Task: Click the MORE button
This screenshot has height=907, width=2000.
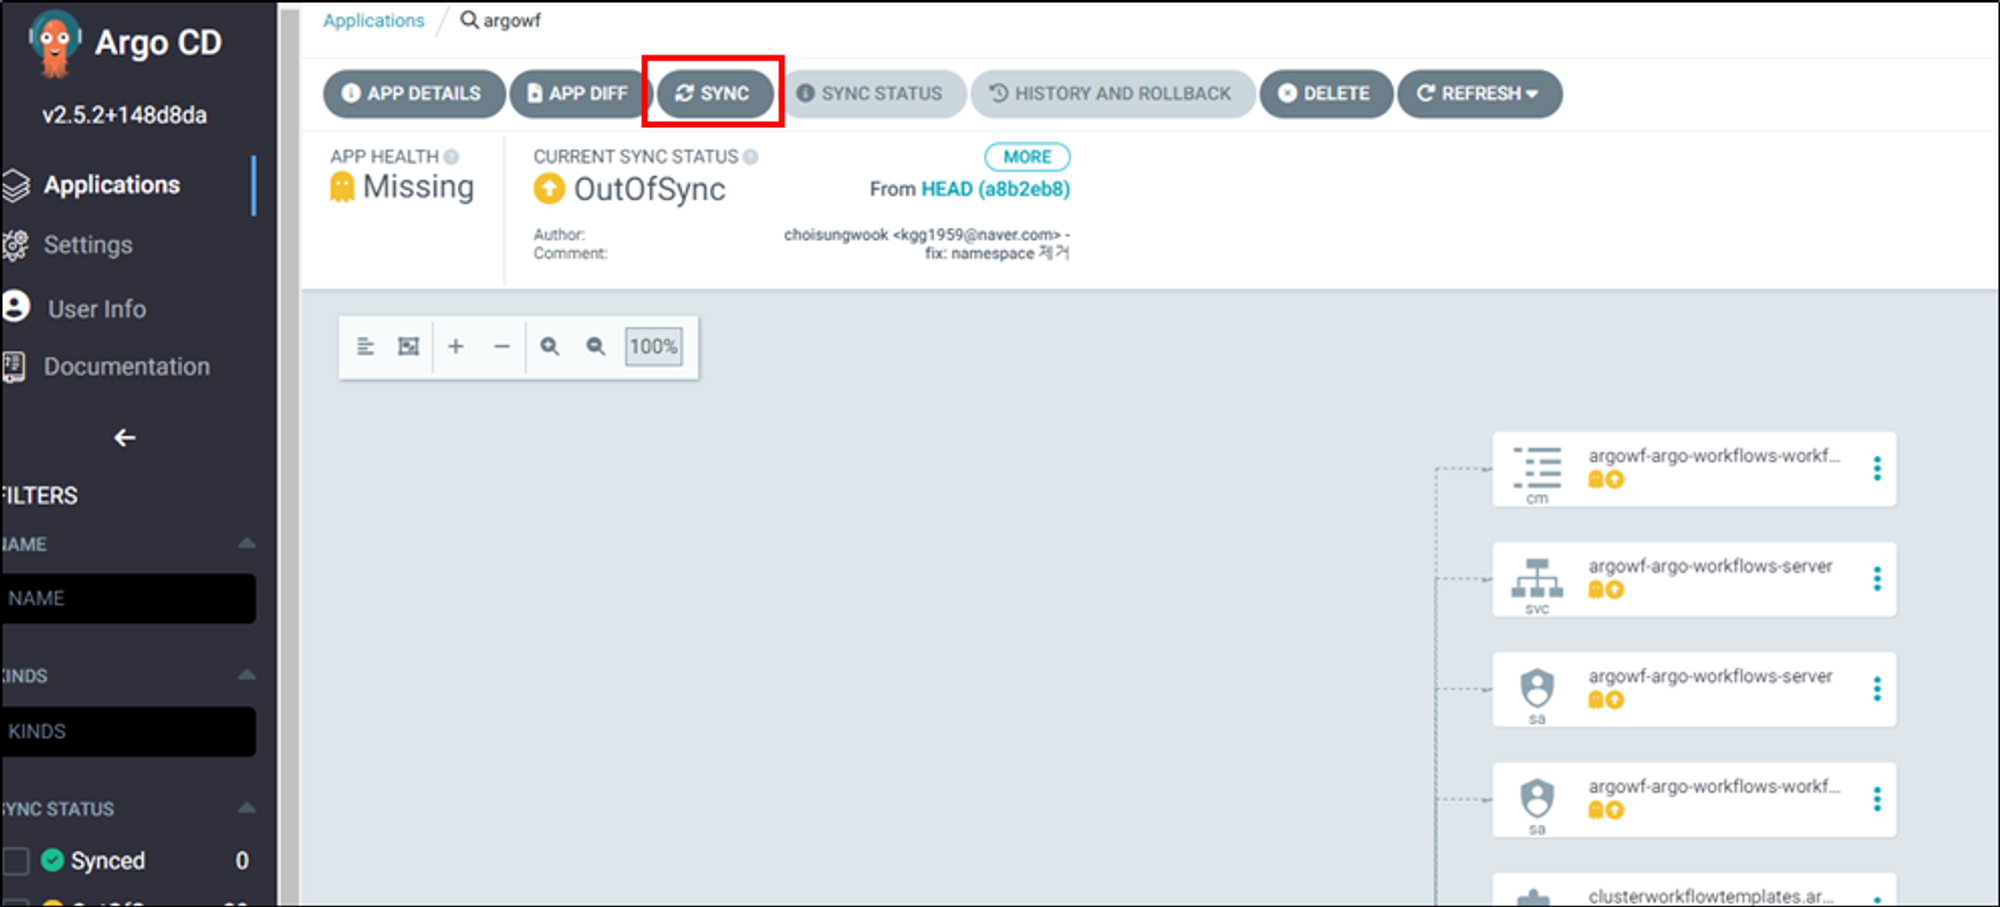Action: 1027,157
